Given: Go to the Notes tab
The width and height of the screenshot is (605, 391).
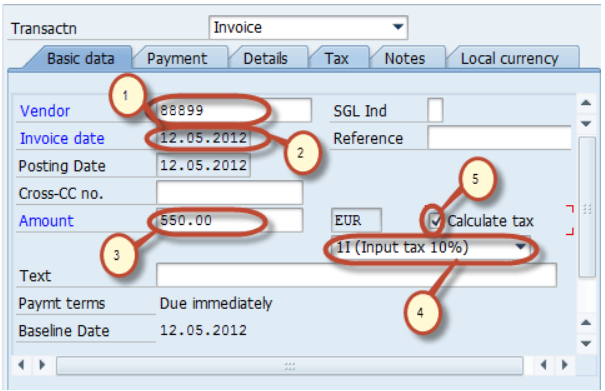Looking at the screenshot, I should (405, 58).
